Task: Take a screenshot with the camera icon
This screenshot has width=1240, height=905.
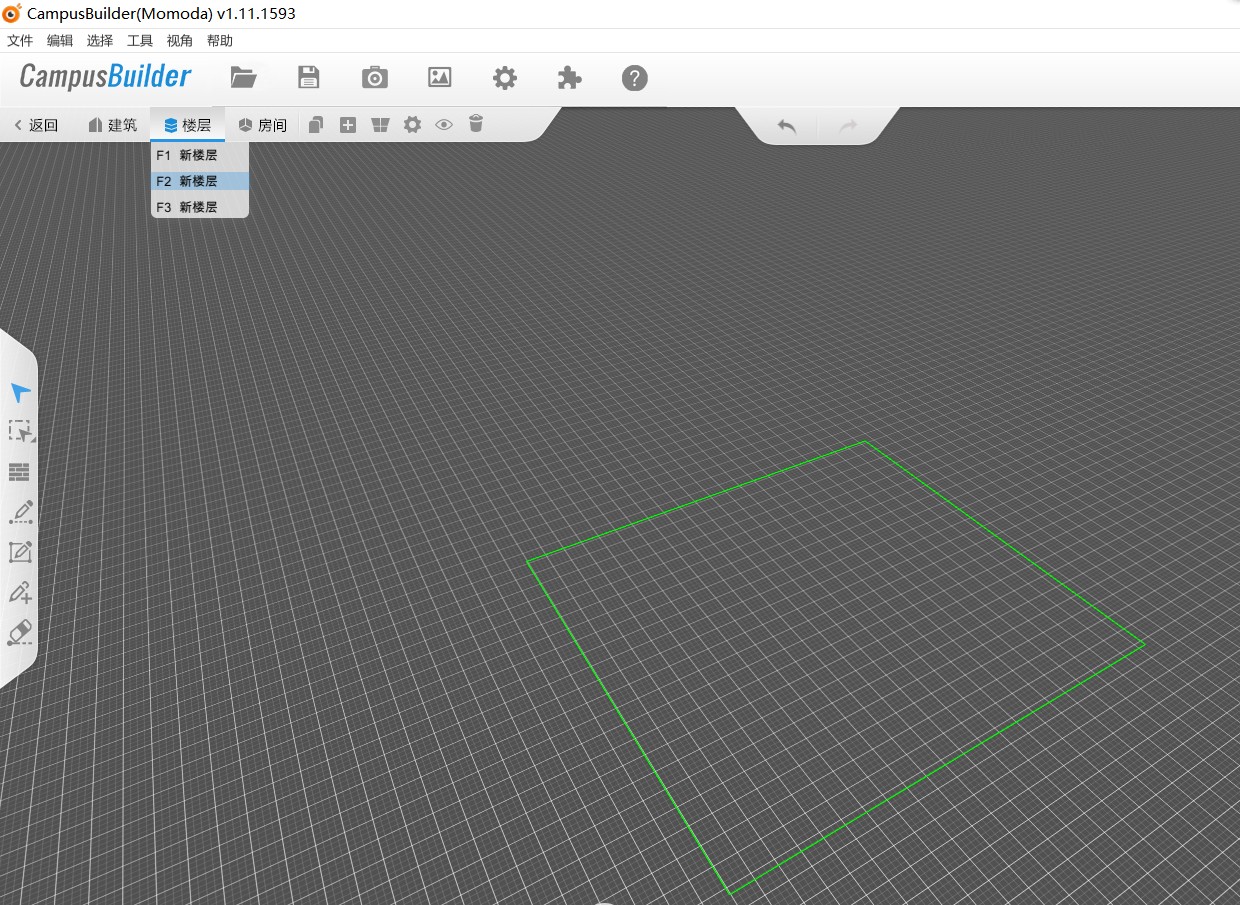Action: click(x=375, y=77)
